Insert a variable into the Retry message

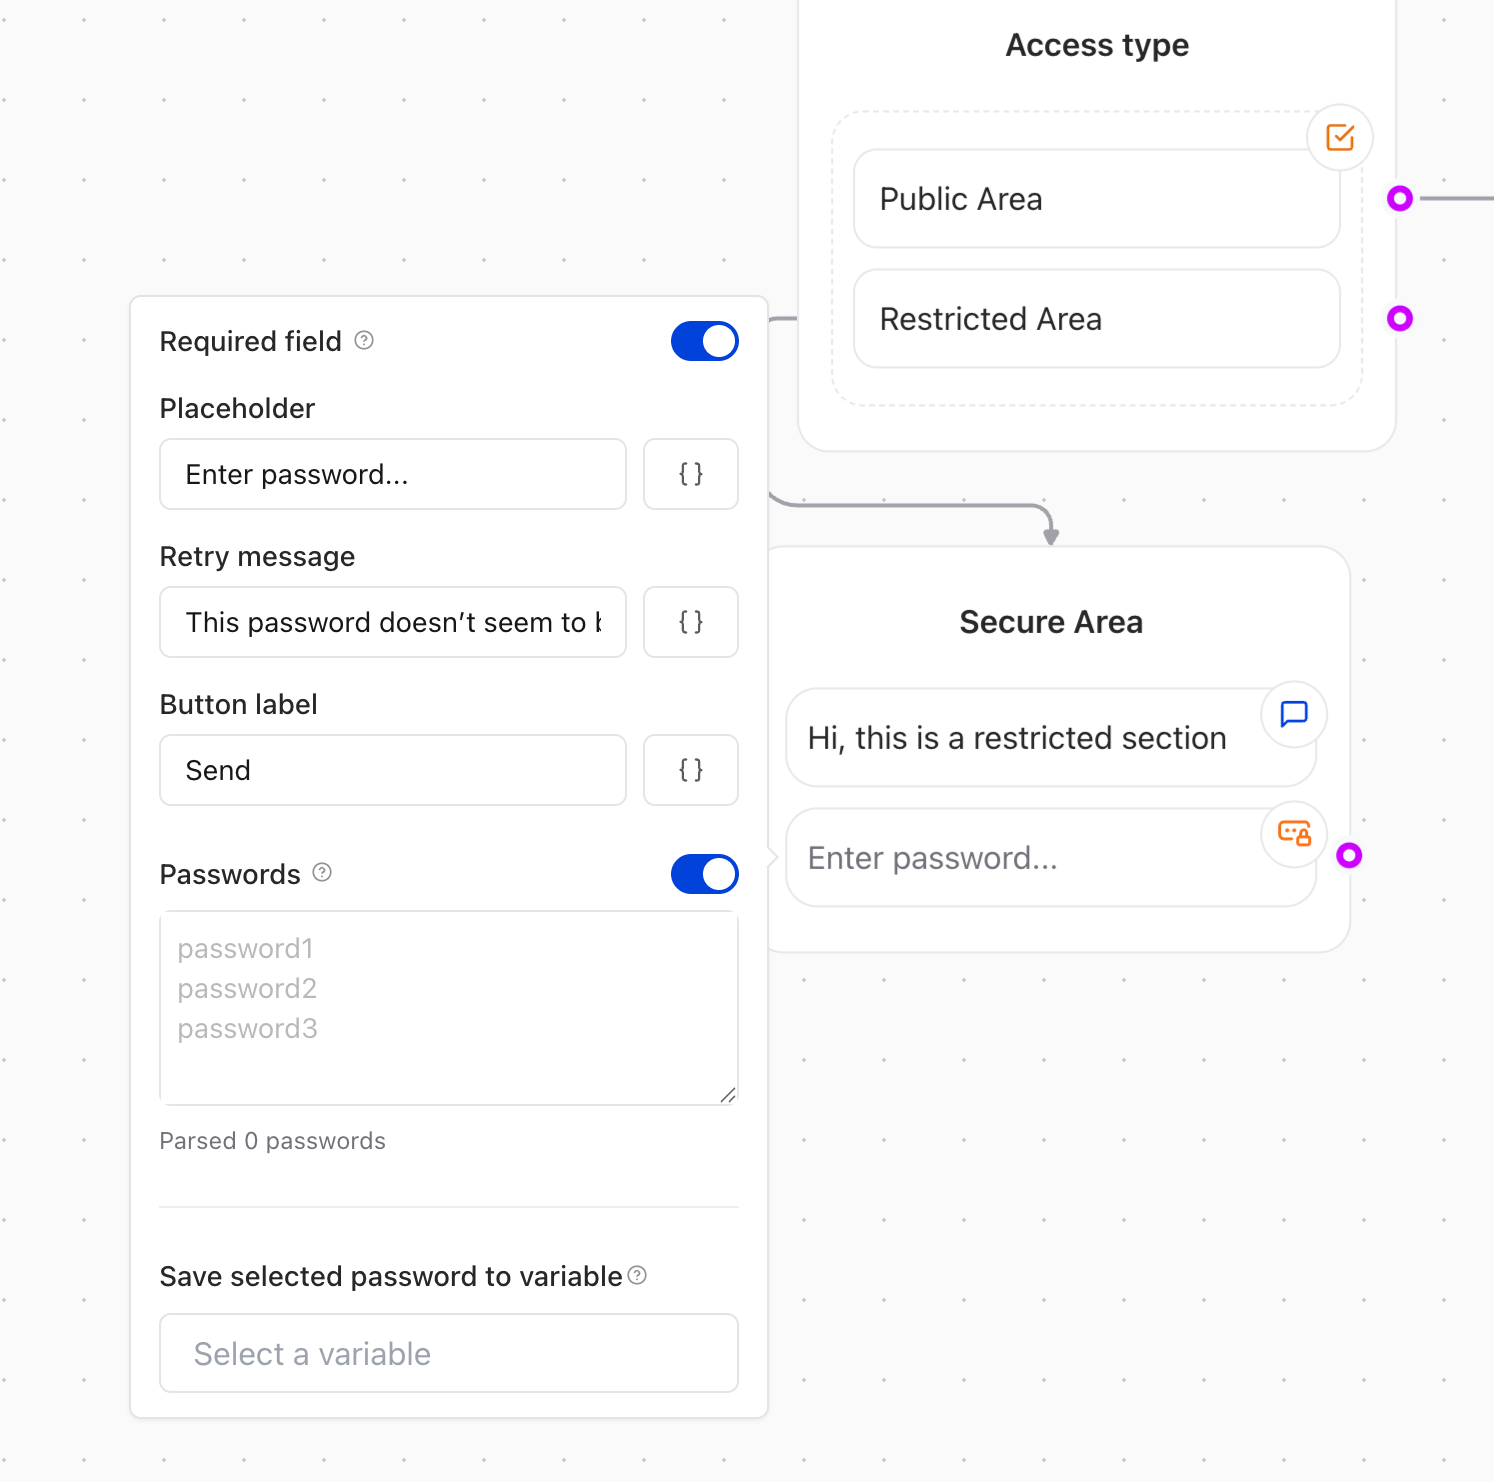coord(690,622)
